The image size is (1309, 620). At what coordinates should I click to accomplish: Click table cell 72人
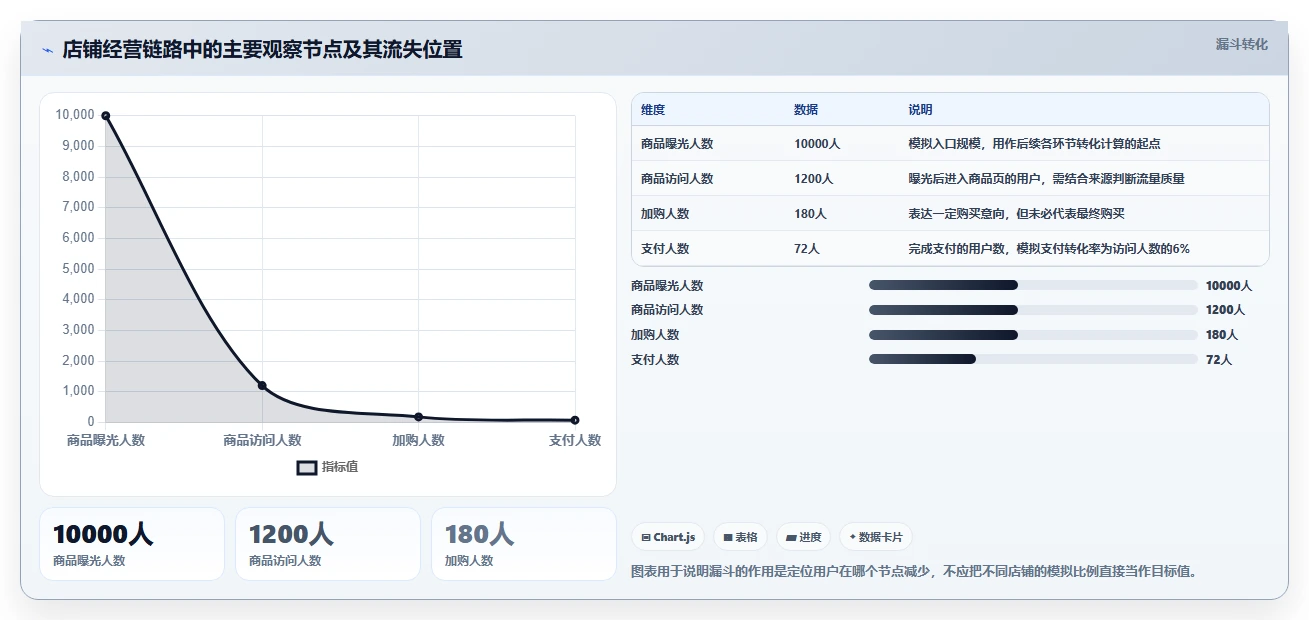[807, 249]
